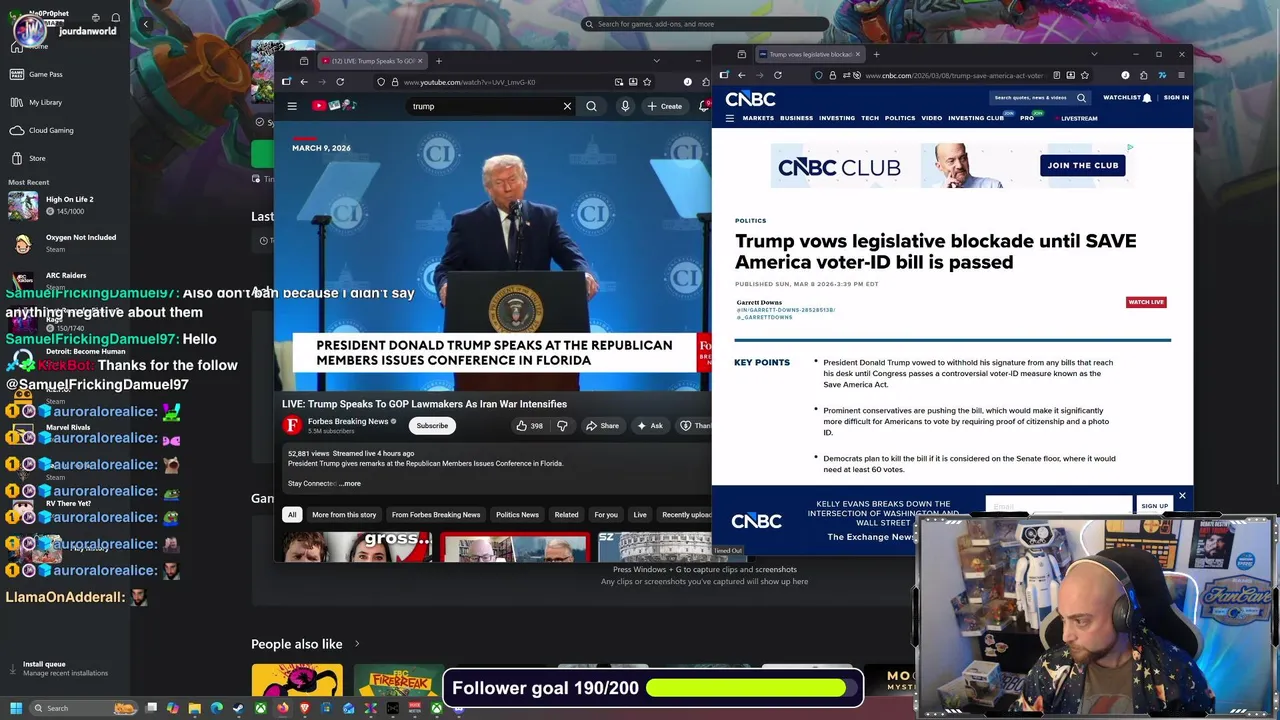Subscribe to Forbes Breaking News
This screenshot has width=1280, height=720.
pyautogui.click(x=432, y=426)
